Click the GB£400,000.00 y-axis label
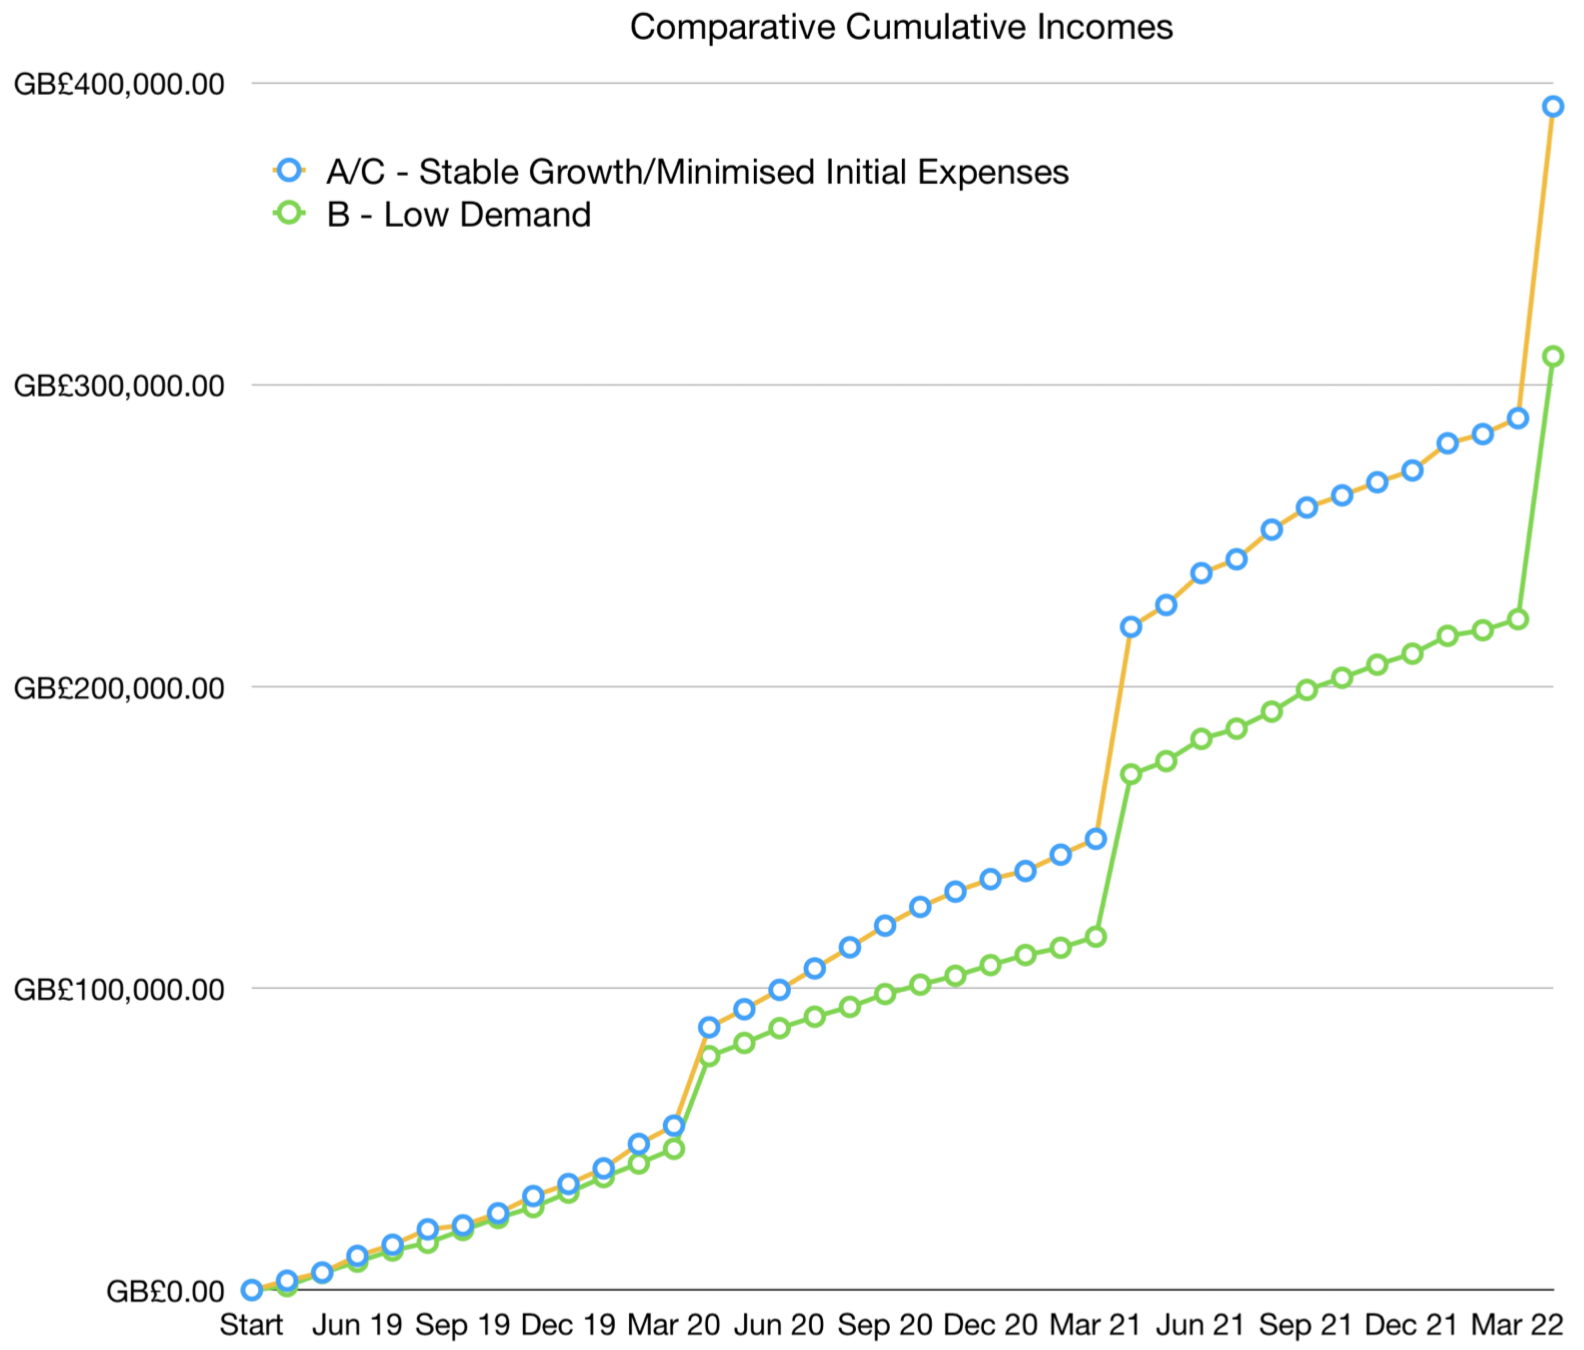Viewport: 1584px width, 1350px height. 119,84
